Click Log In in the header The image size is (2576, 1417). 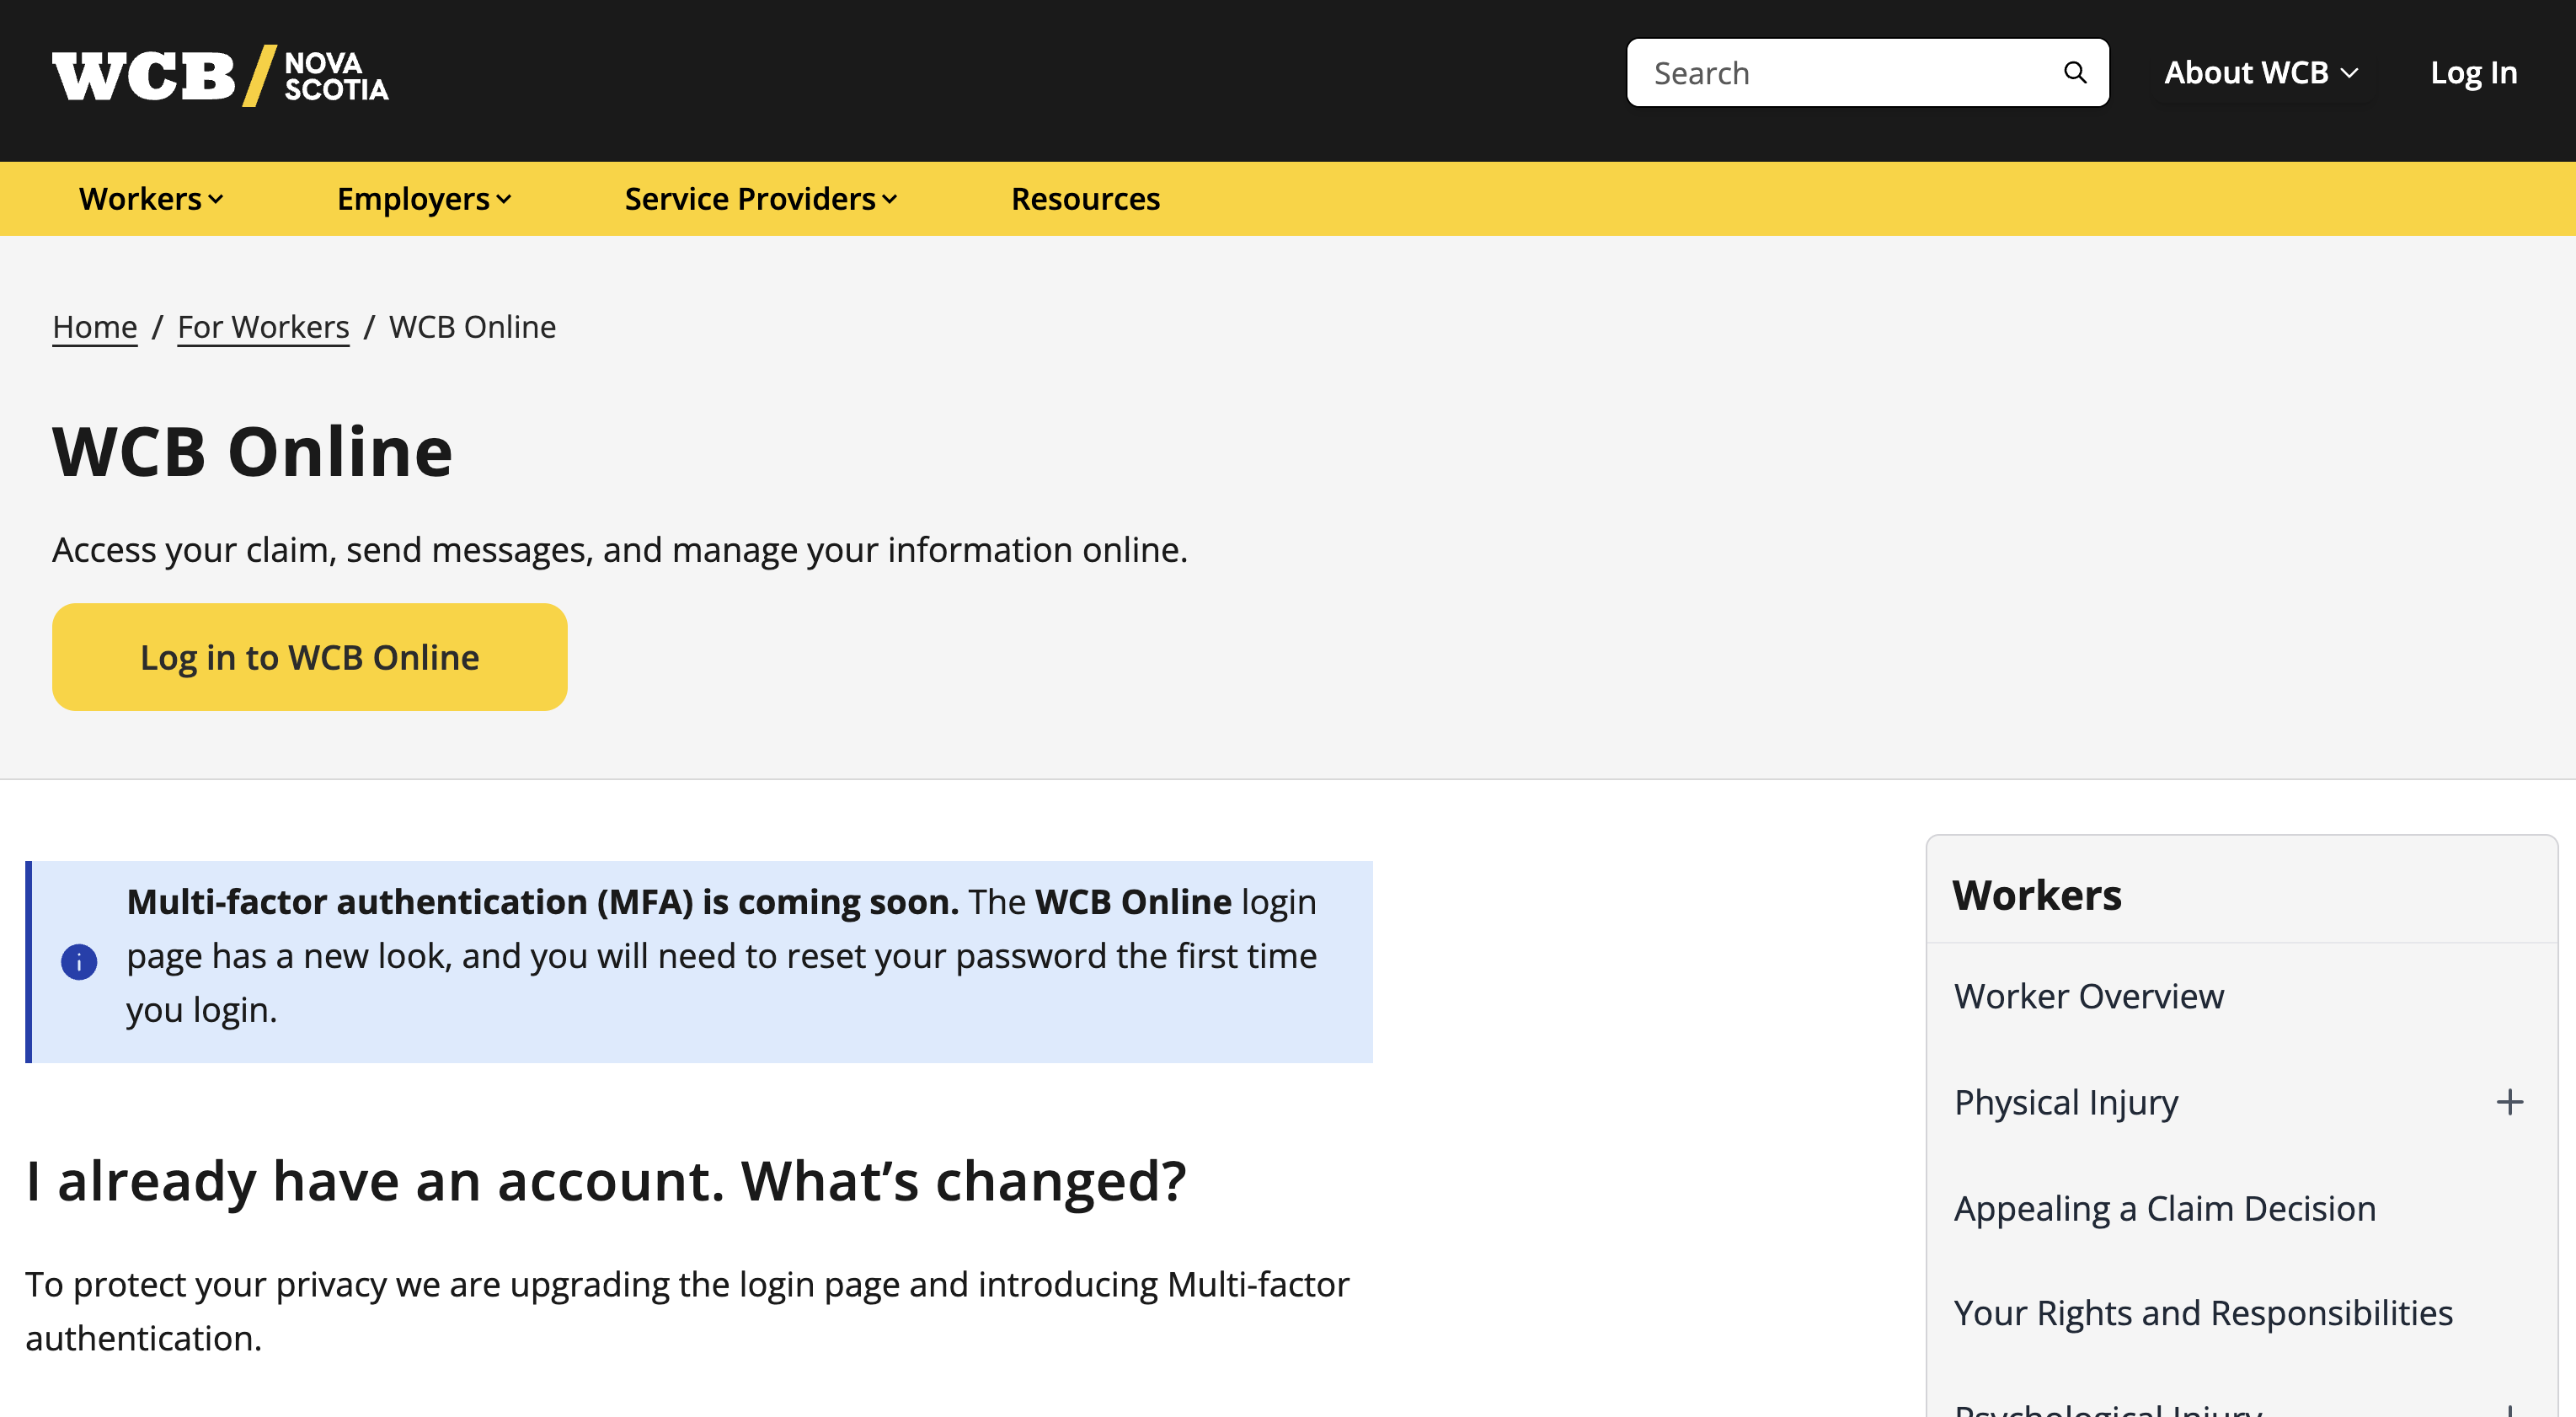[x=2473, y=72]
